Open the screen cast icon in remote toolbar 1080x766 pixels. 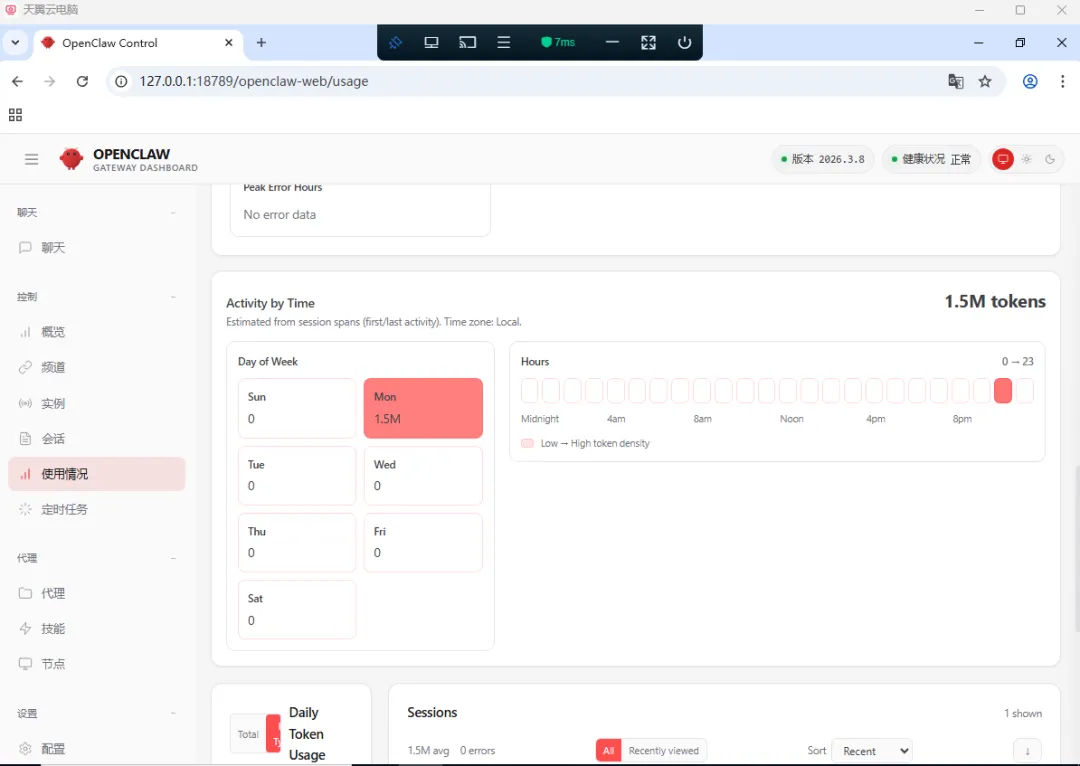click(468, 43)
